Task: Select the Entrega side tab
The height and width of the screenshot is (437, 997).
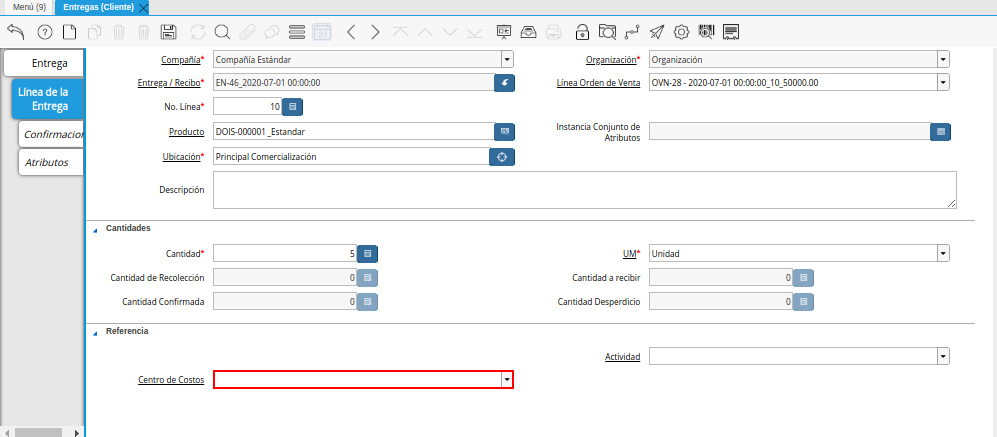Action: click(x=44, y=64)
